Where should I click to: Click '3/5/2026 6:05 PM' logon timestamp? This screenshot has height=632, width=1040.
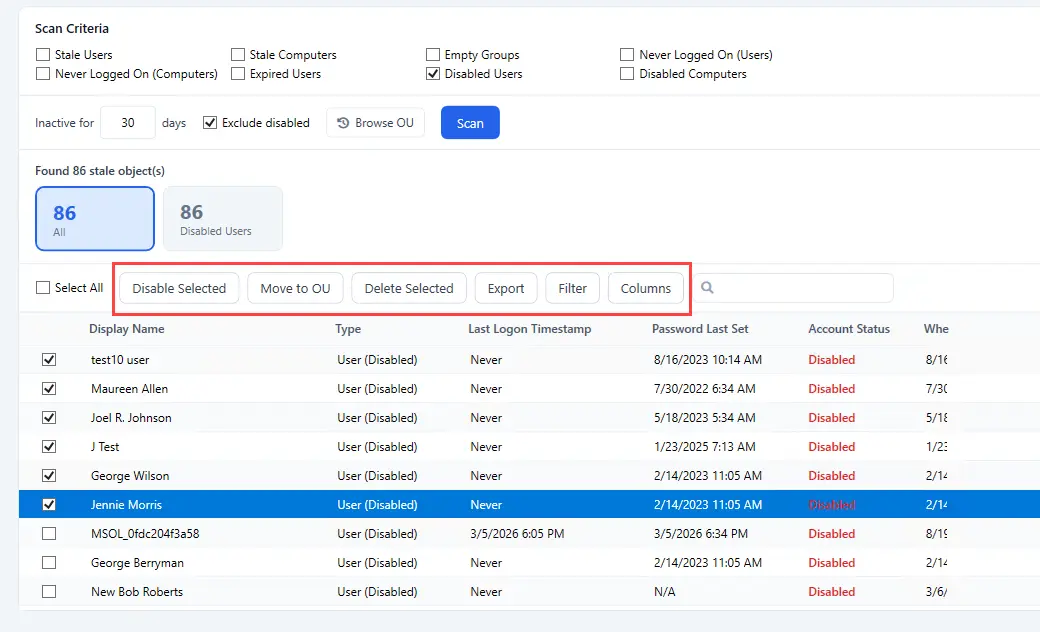click(517, 533)
